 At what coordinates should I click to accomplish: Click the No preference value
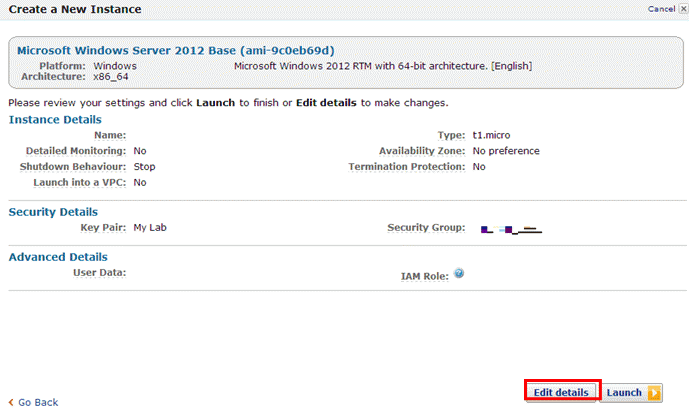tap(506, 151)
